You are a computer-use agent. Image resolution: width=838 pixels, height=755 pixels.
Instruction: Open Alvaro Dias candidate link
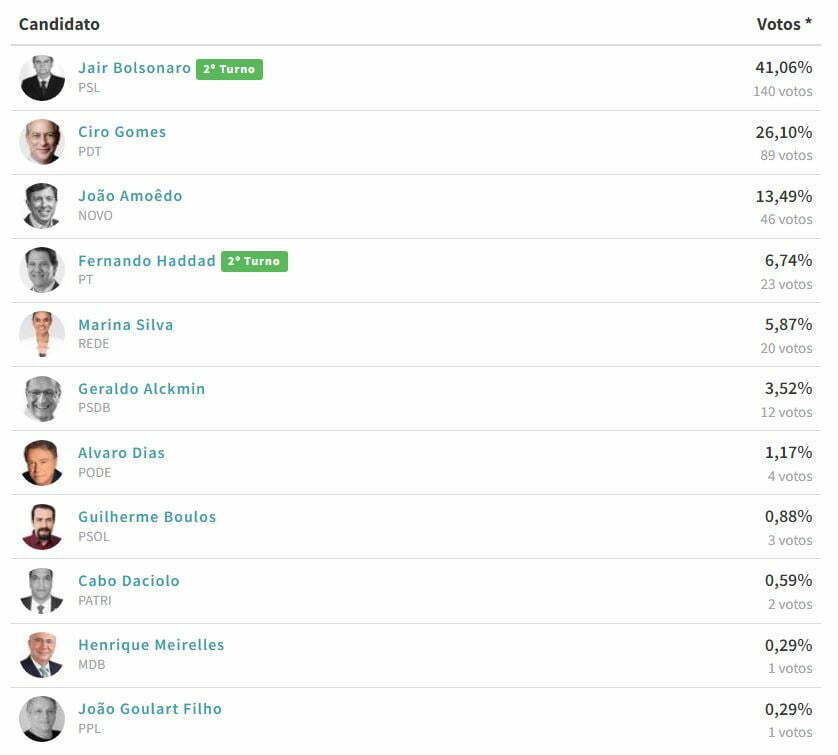pyautogui.click(x=121, y=453)
